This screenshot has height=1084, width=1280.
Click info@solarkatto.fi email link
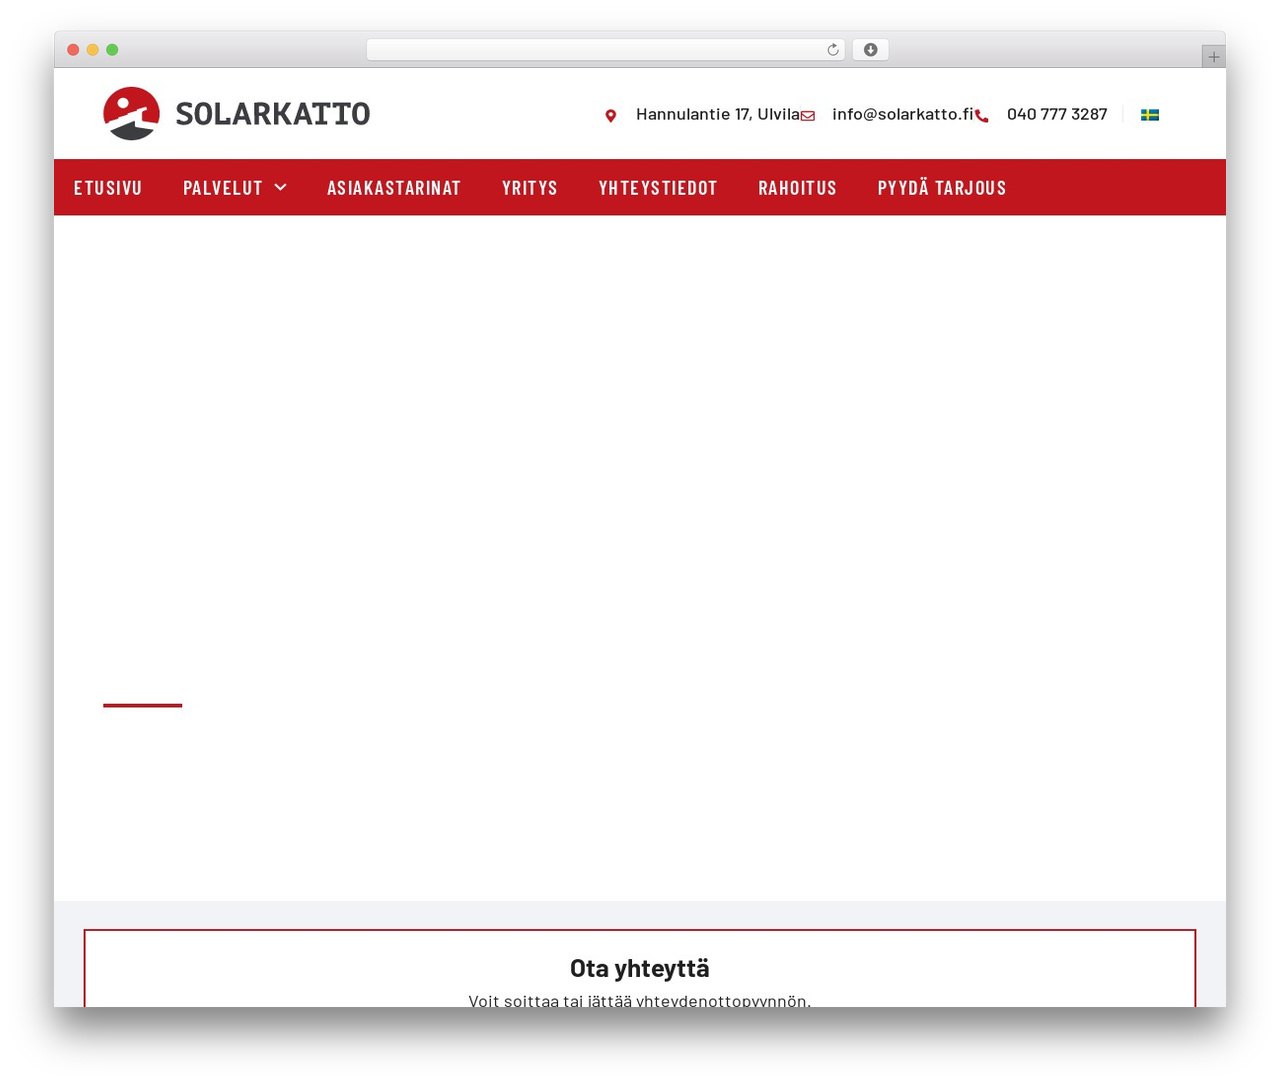(x=903, y=114)
